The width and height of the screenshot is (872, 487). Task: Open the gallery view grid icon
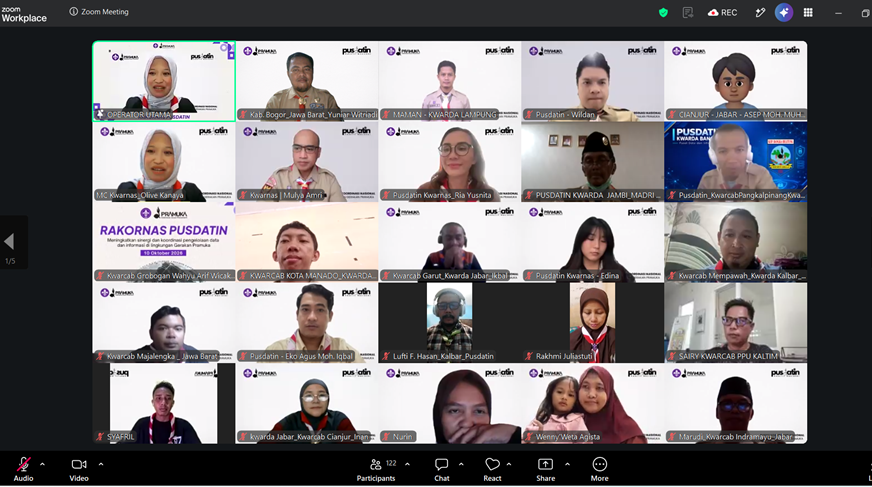pyautogui.click(x=808, y=12)
